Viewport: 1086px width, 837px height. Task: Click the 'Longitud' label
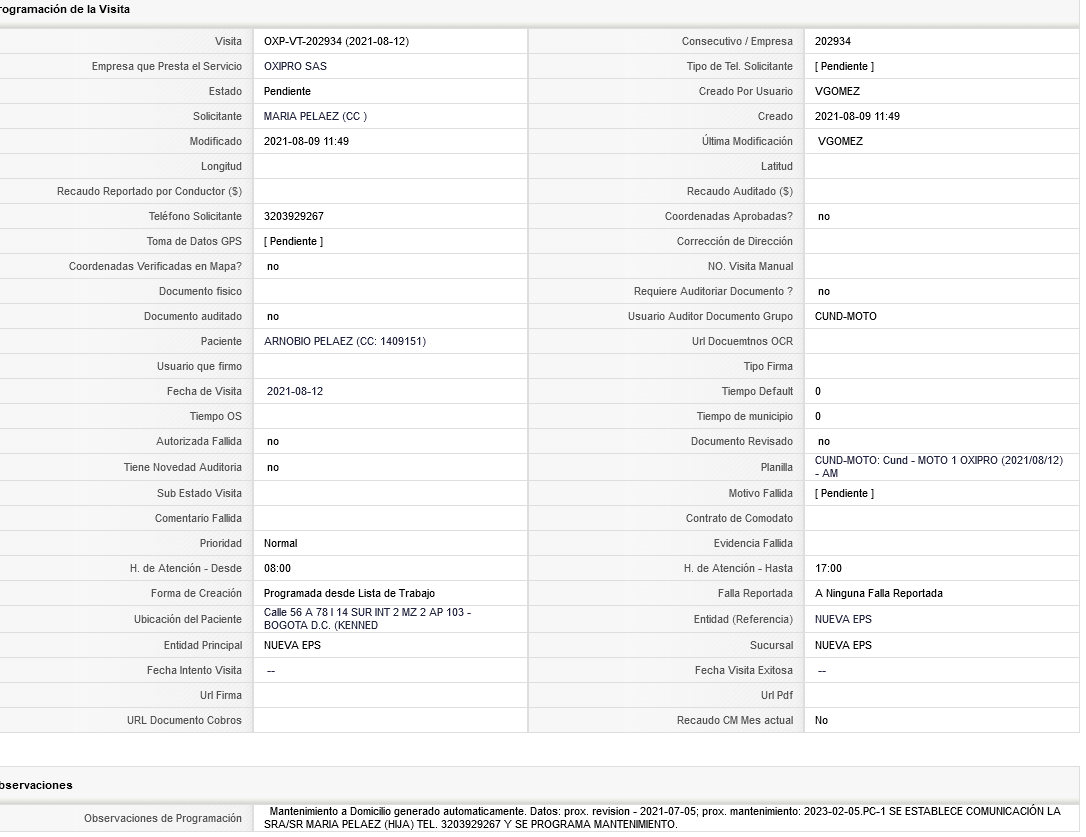pyautogui.click(x=222, y=166)
